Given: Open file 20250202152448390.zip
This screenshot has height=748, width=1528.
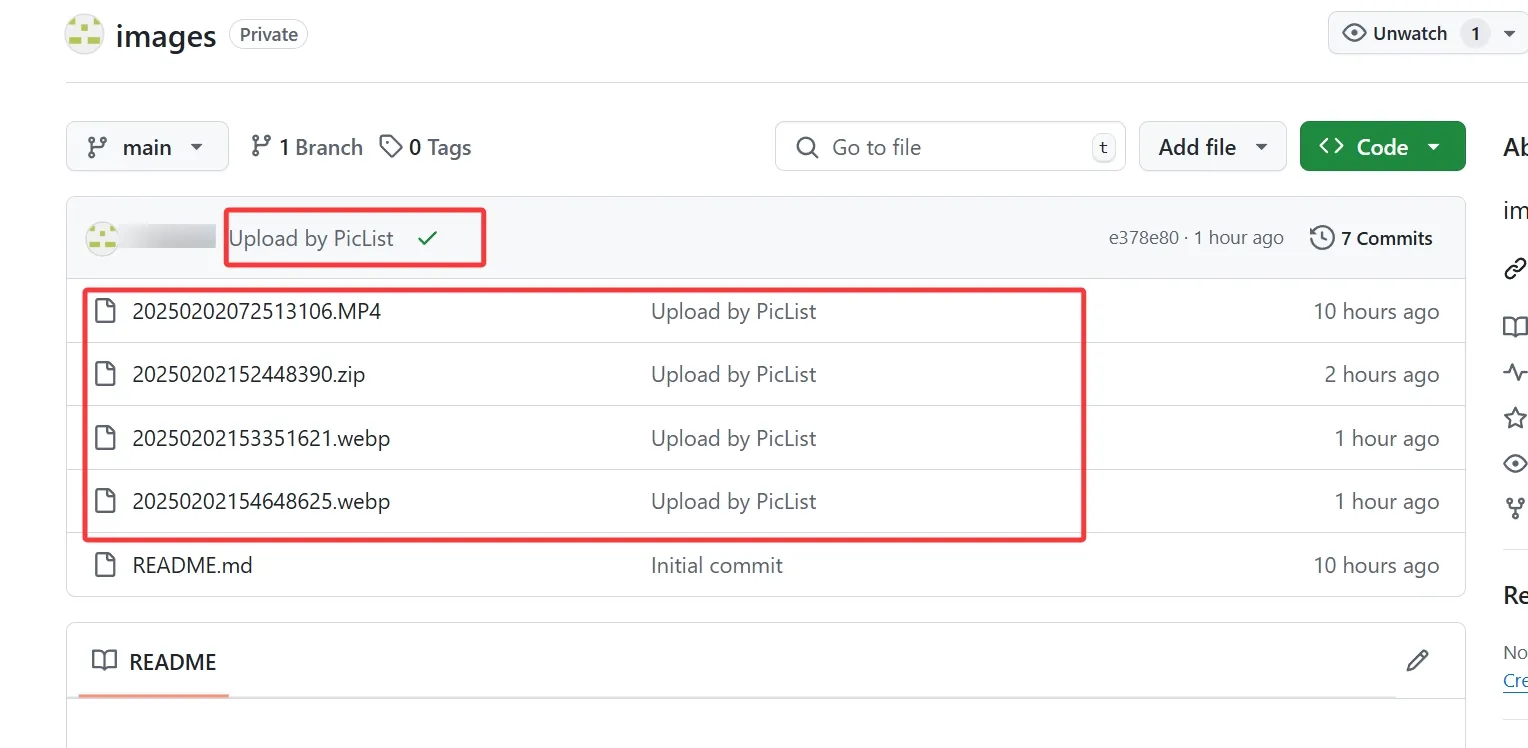Looking at the screenshot, I should pos(248,375).
